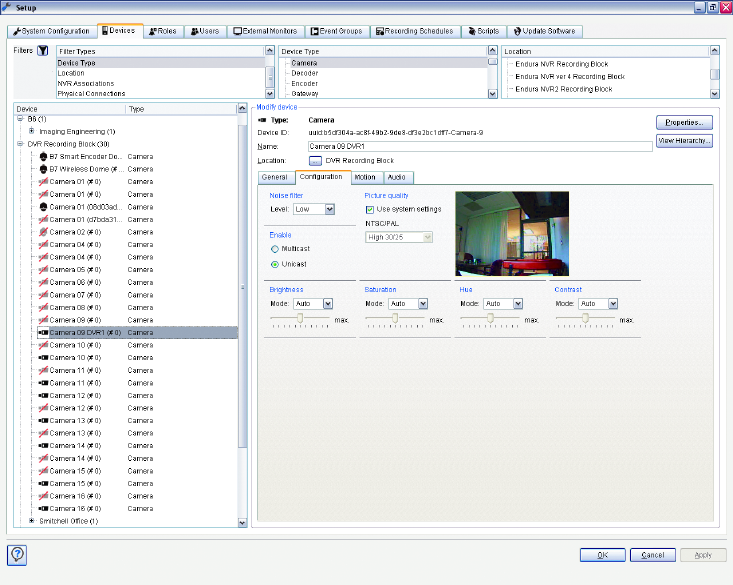
Task: Open the Brightness Mode dropdown
Action: point(327,303)
